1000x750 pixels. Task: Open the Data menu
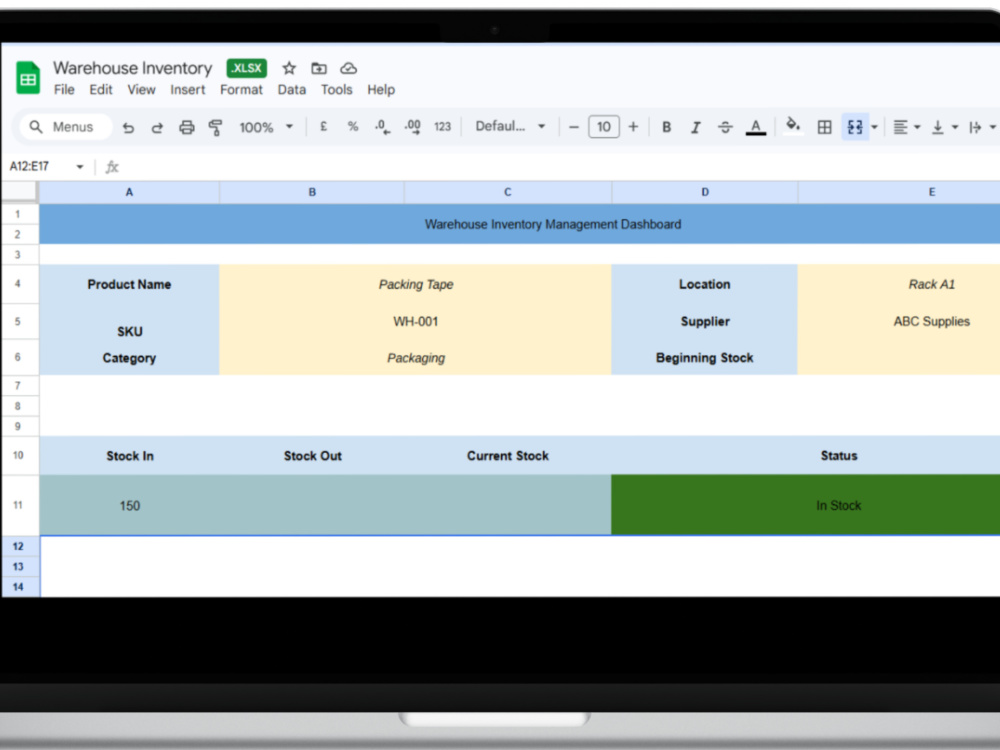click(x=291, y=90)
